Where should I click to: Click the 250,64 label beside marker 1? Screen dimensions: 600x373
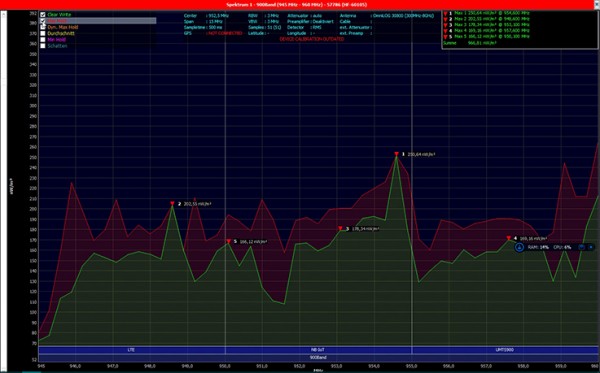point(421,154)
